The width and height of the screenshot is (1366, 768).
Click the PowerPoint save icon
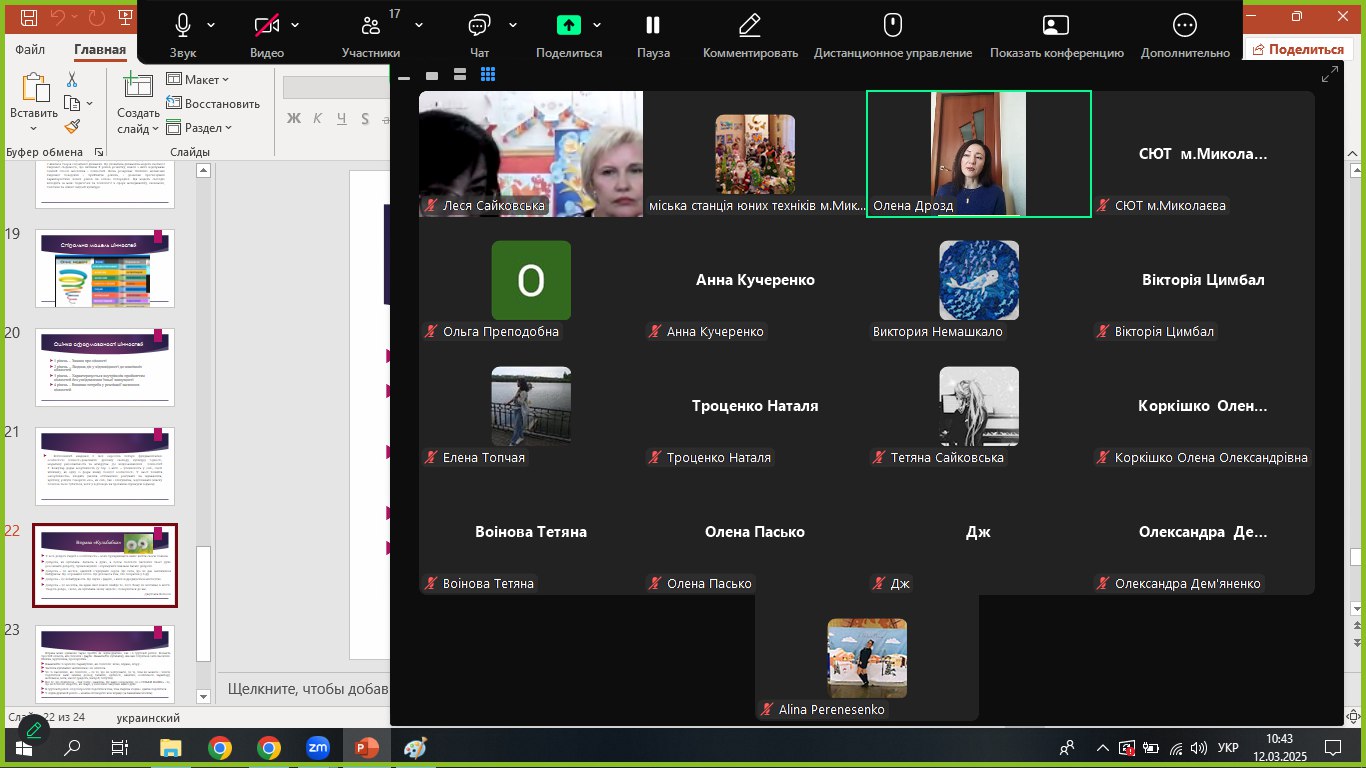(x=29, y=18)
